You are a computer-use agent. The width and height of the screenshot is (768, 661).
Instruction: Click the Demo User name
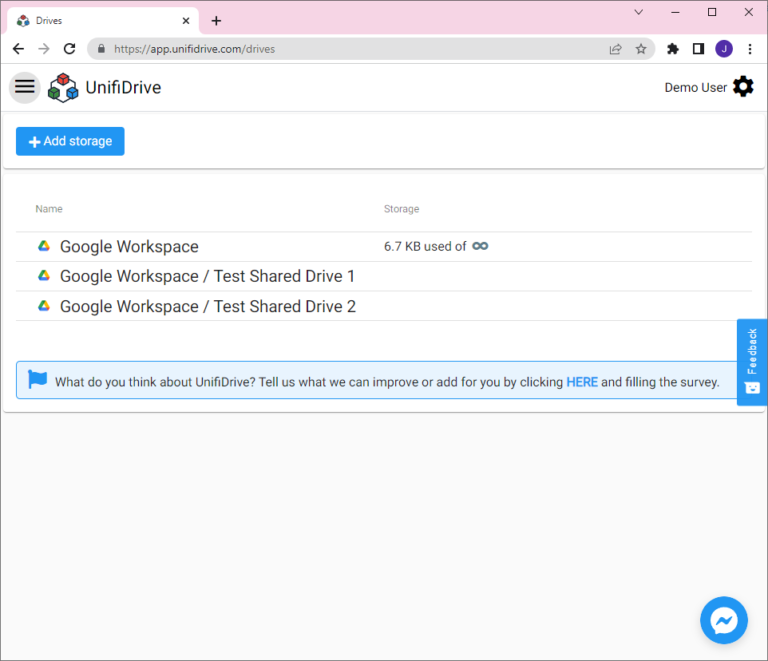(x=695, y=88)
